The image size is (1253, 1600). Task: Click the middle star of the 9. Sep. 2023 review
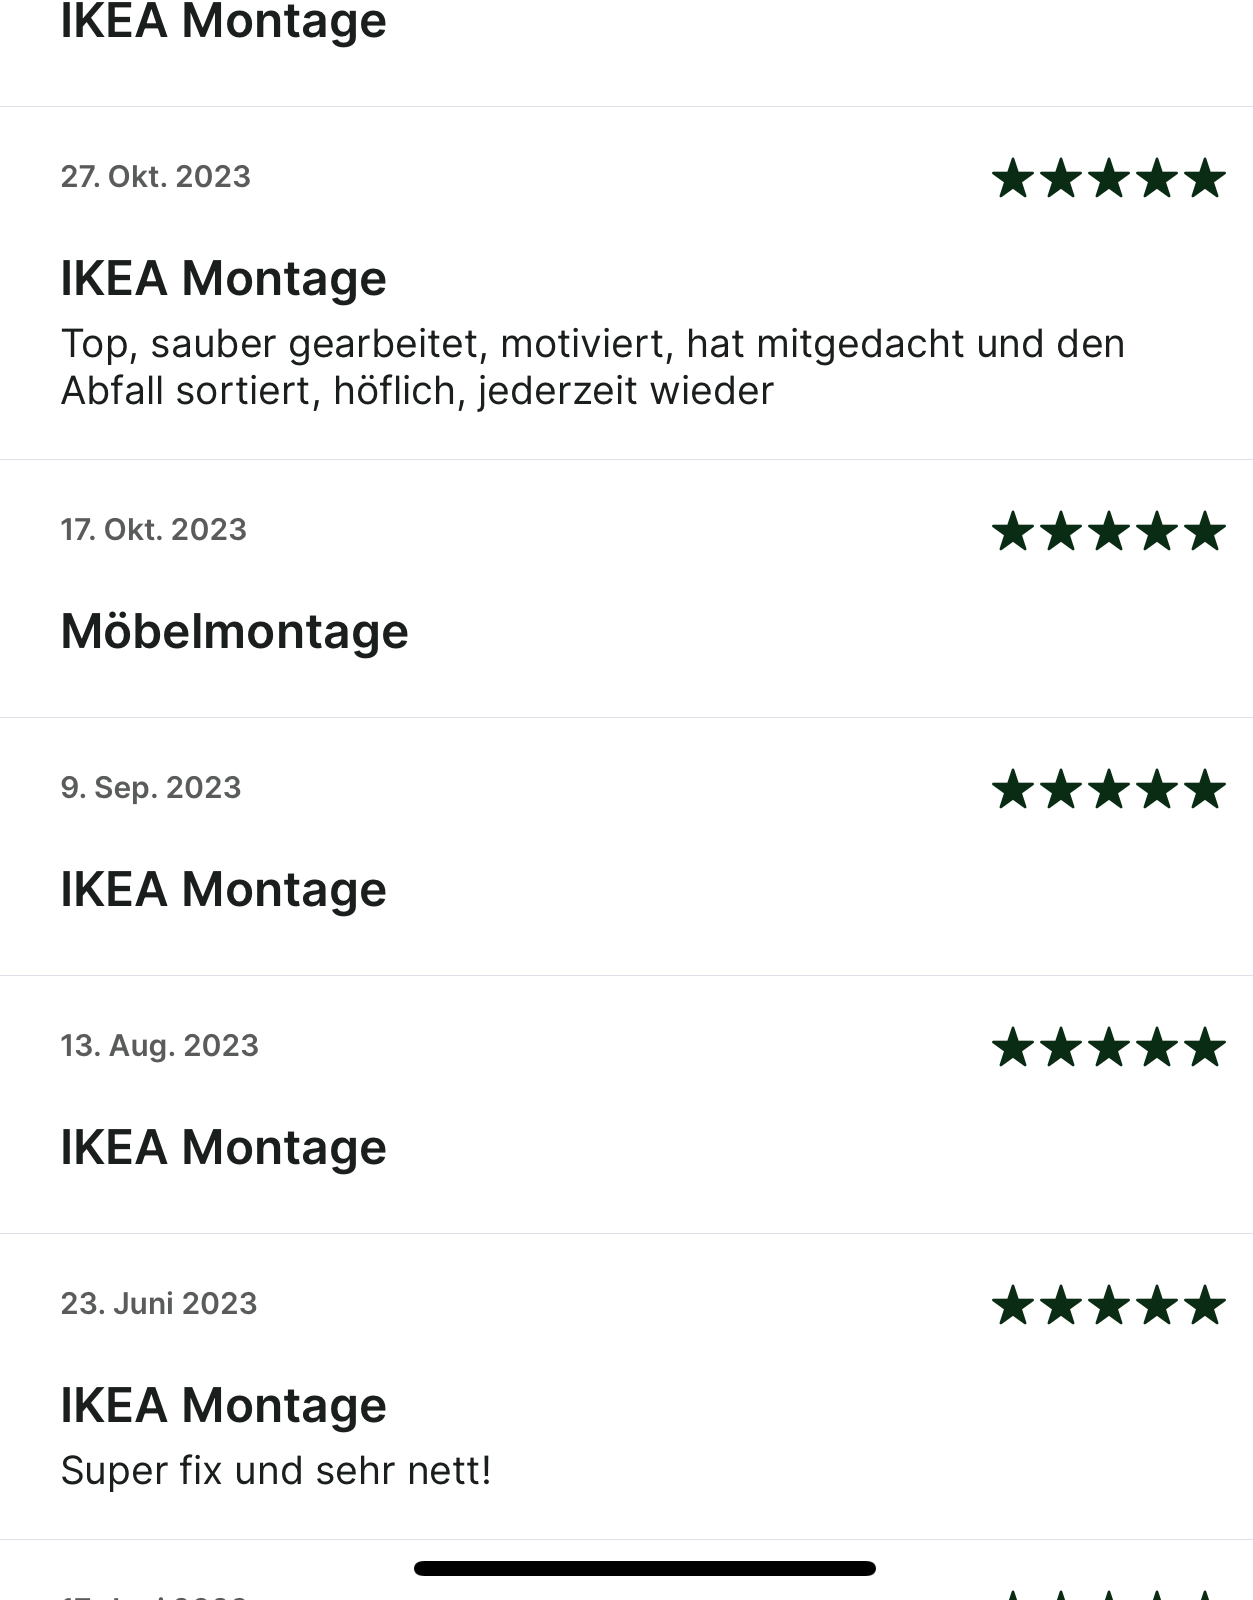click(x=1108, y=789)
